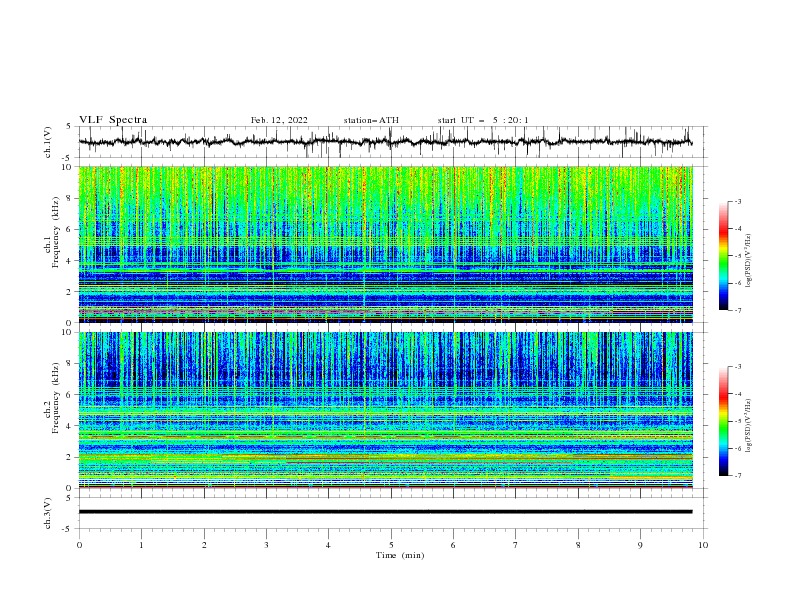The image size is (792, 612).
Task: Click the 10 tick on Time axis
Action: pyautogui.click(x=703, y=545)
